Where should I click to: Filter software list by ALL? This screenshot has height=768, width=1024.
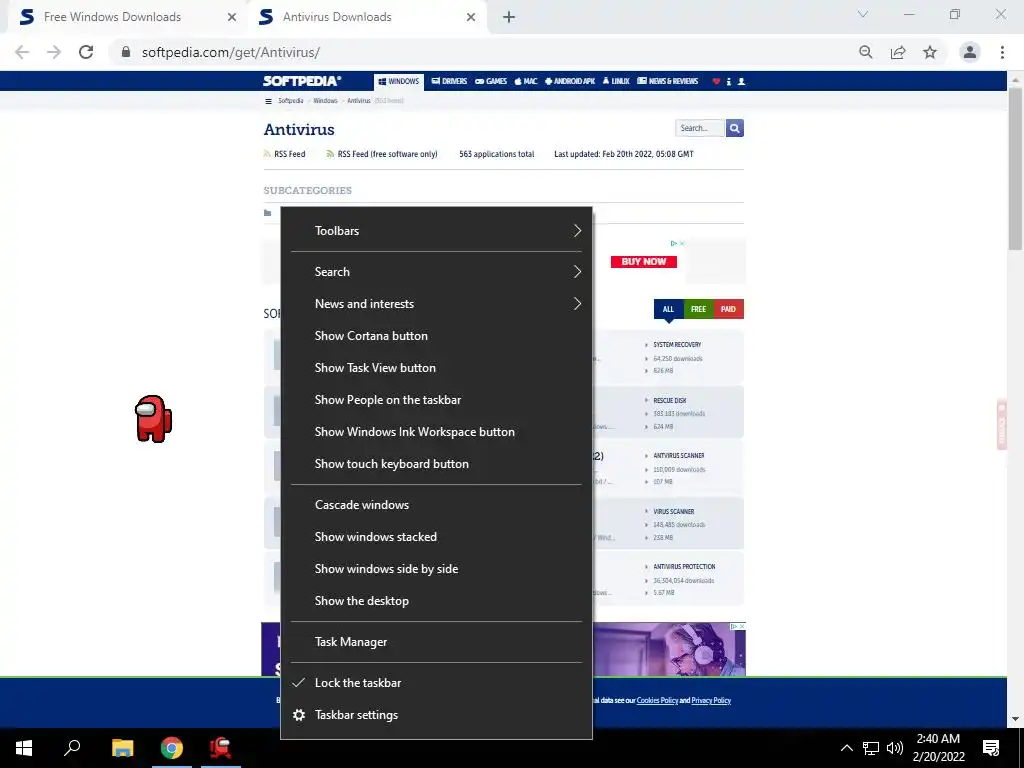[668, 310]
